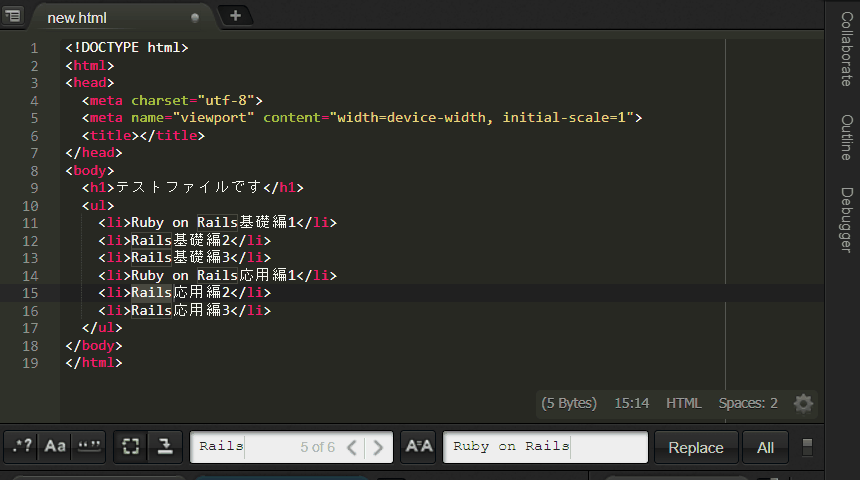Screen dimensions: 860x480
Task: Close new.html via its unsaved dot
Action: (x=195, y=18)
